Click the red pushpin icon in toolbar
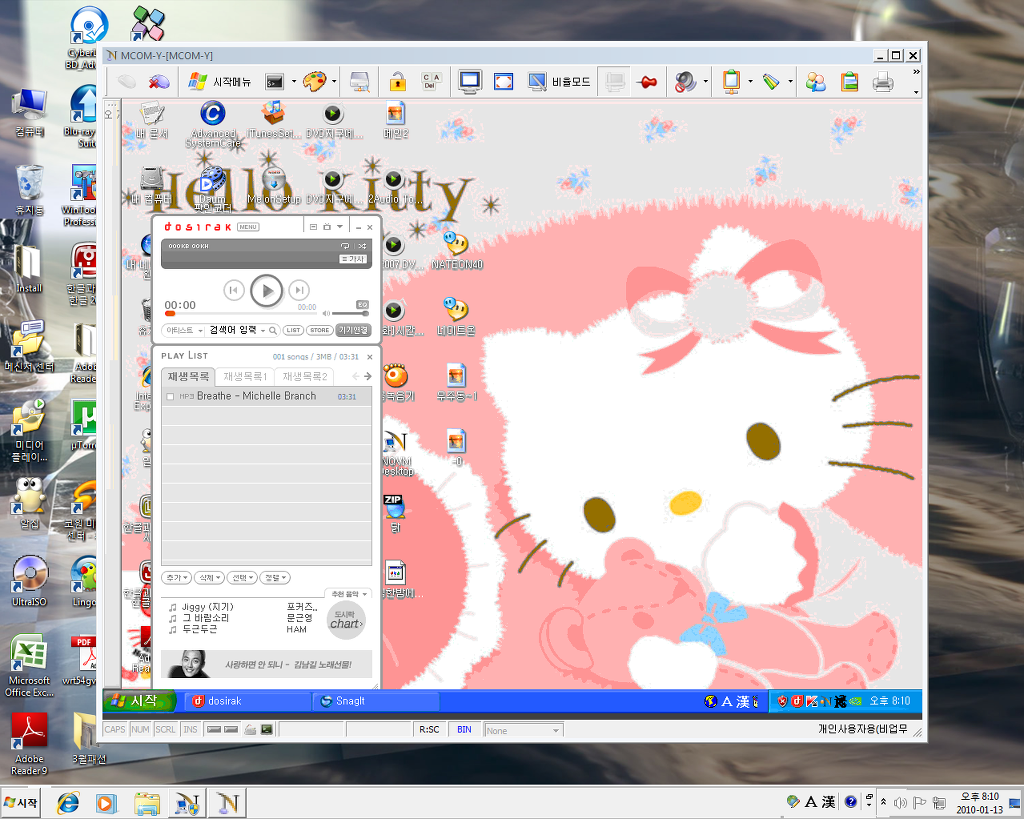 click(647, 82)
